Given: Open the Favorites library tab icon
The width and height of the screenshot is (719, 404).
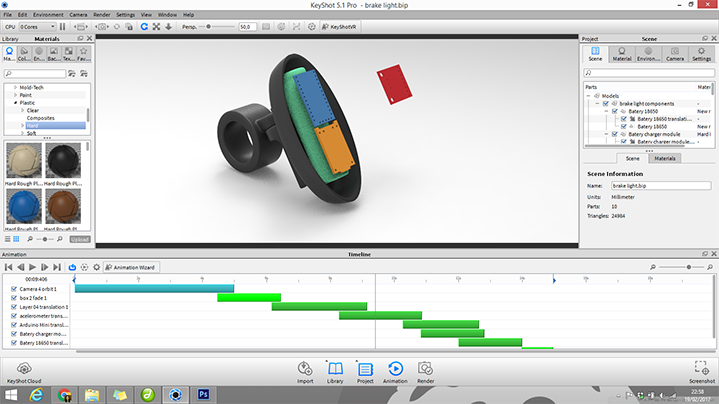Looking at the screenshot, I should tap(83, 54).
